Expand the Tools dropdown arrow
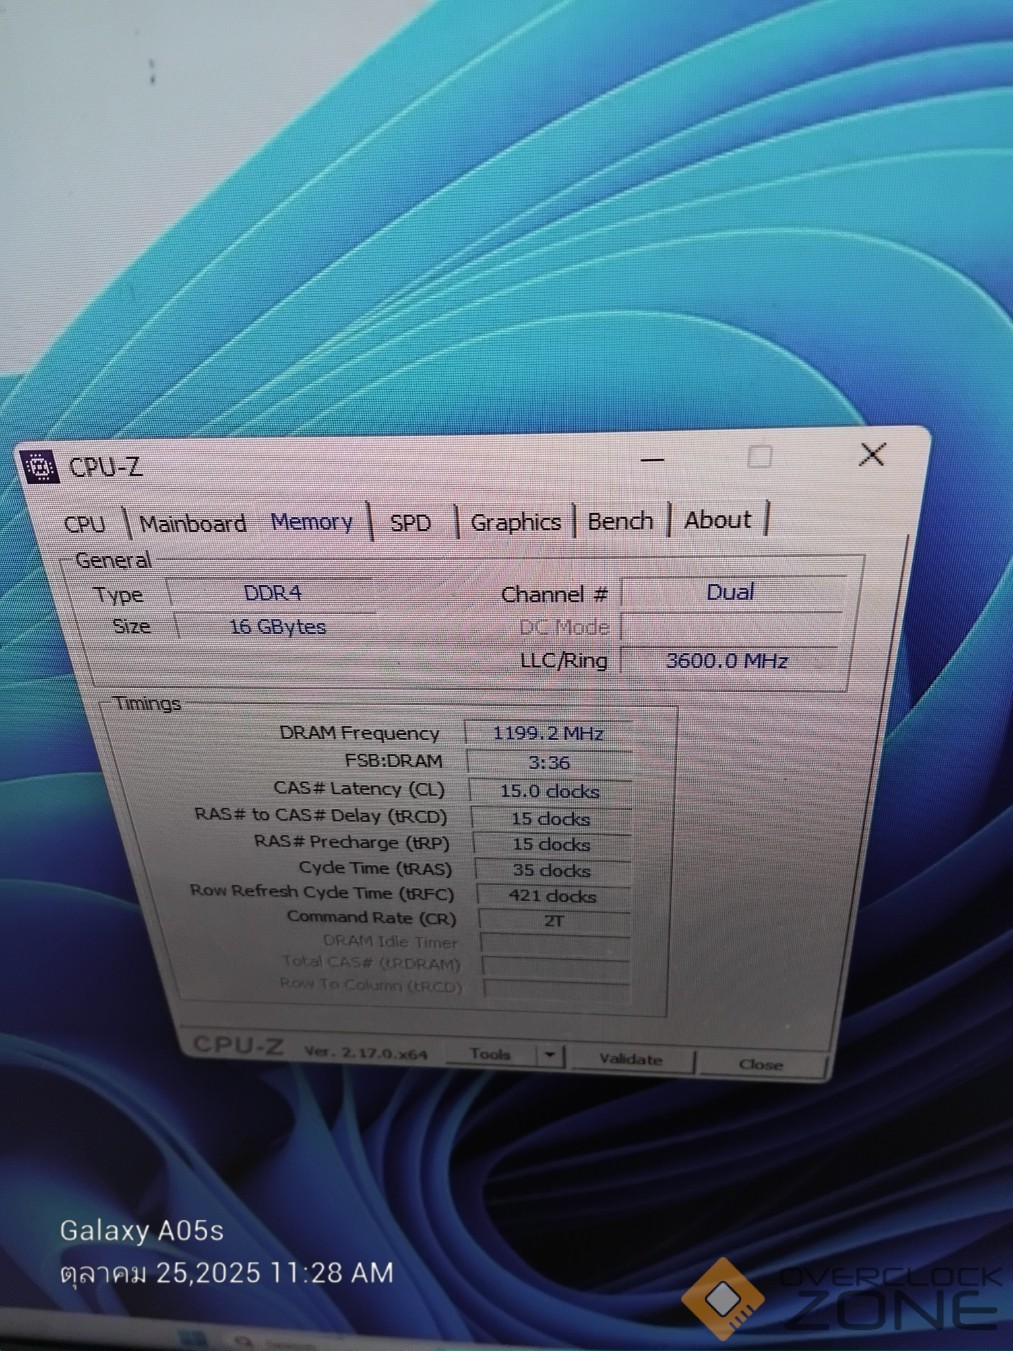1013x1351 pixels. [551, 1055]
